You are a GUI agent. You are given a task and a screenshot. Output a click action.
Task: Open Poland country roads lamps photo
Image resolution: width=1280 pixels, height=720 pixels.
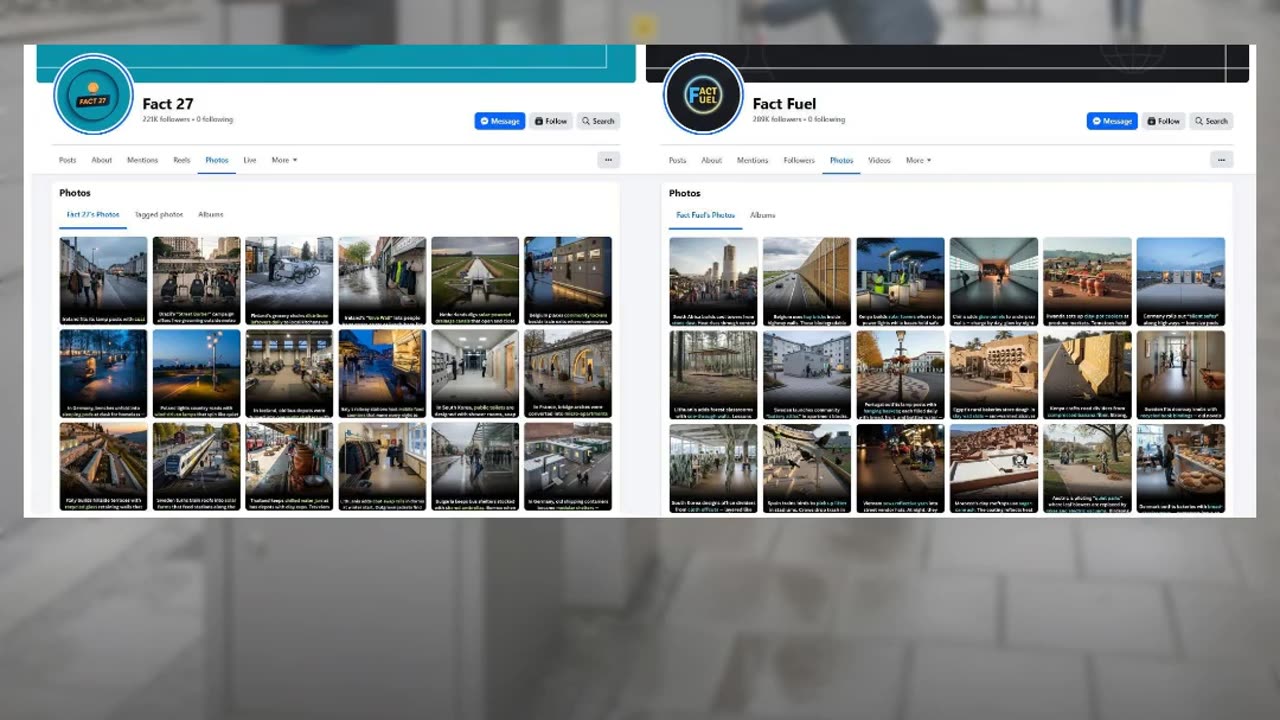(x=196, y=374)
